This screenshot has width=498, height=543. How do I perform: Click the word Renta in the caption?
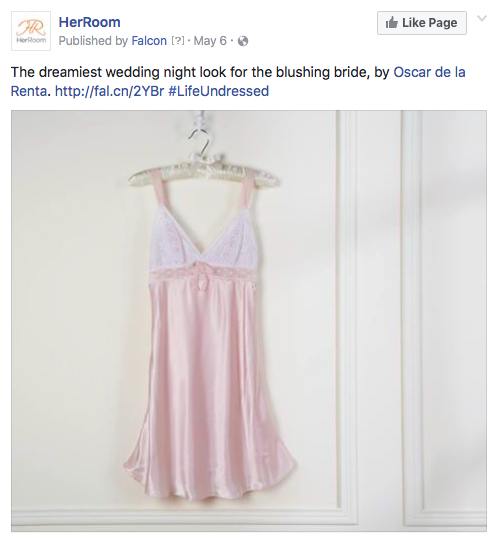click(x=29, y=91)
